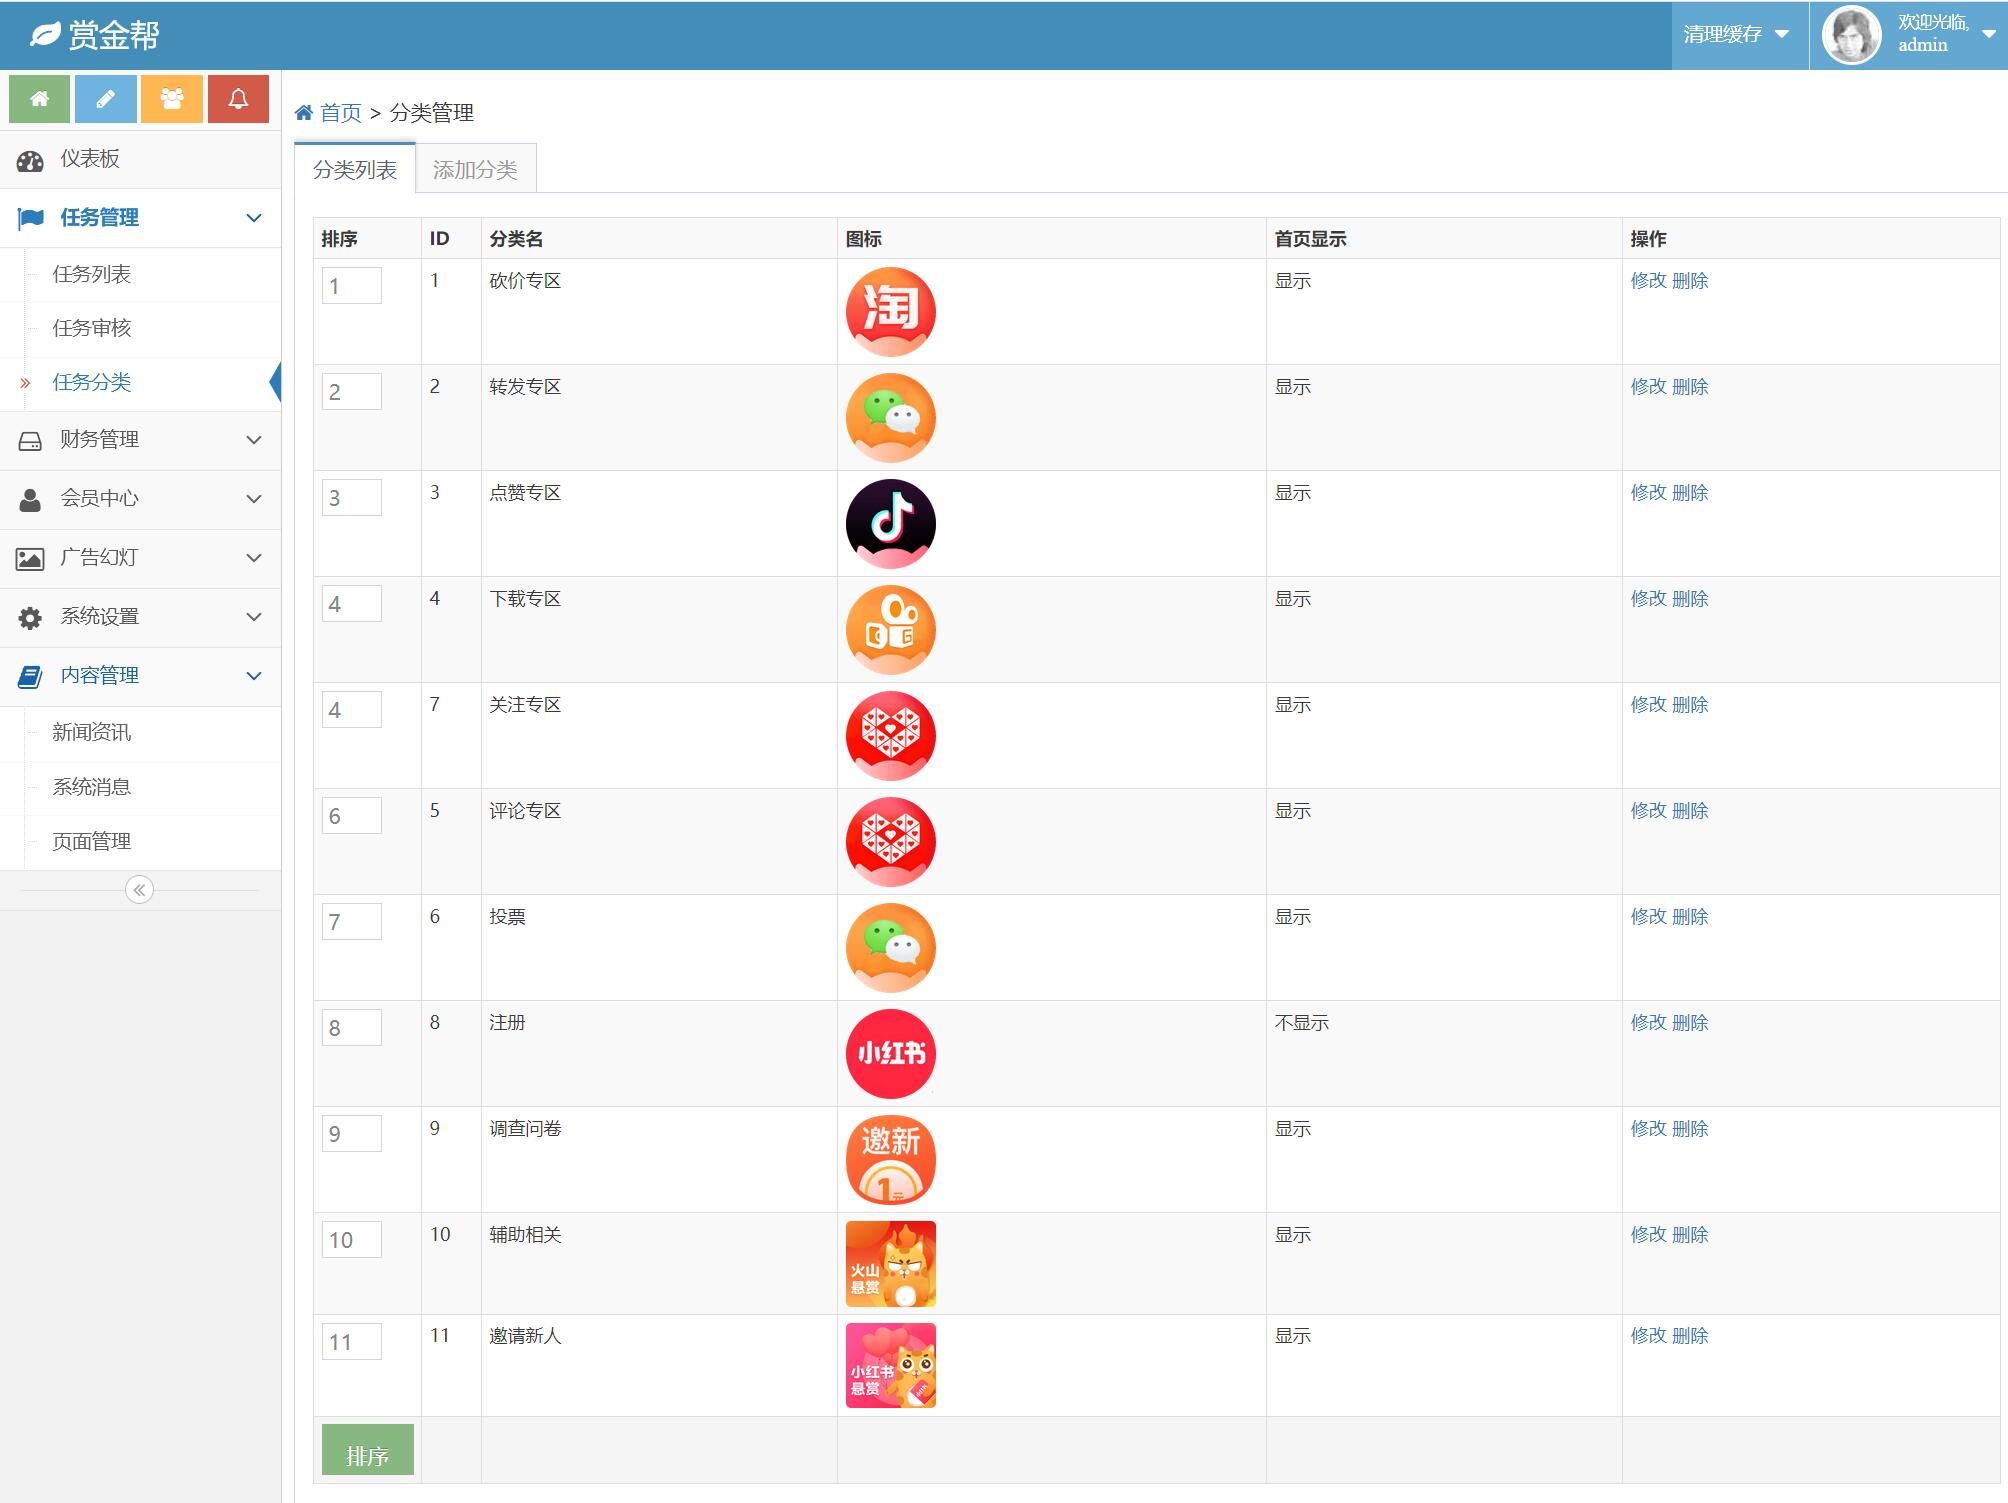Click the TikTok icon for 点赞专区
Screen dimensions: 2008x1503
890,523
